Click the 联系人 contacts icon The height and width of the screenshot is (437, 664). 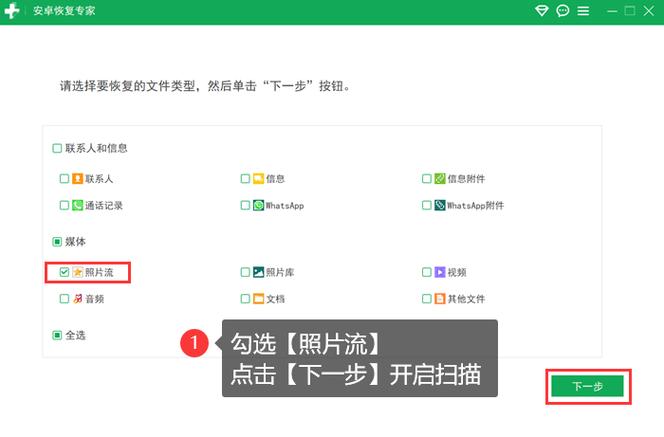[77, 179]
